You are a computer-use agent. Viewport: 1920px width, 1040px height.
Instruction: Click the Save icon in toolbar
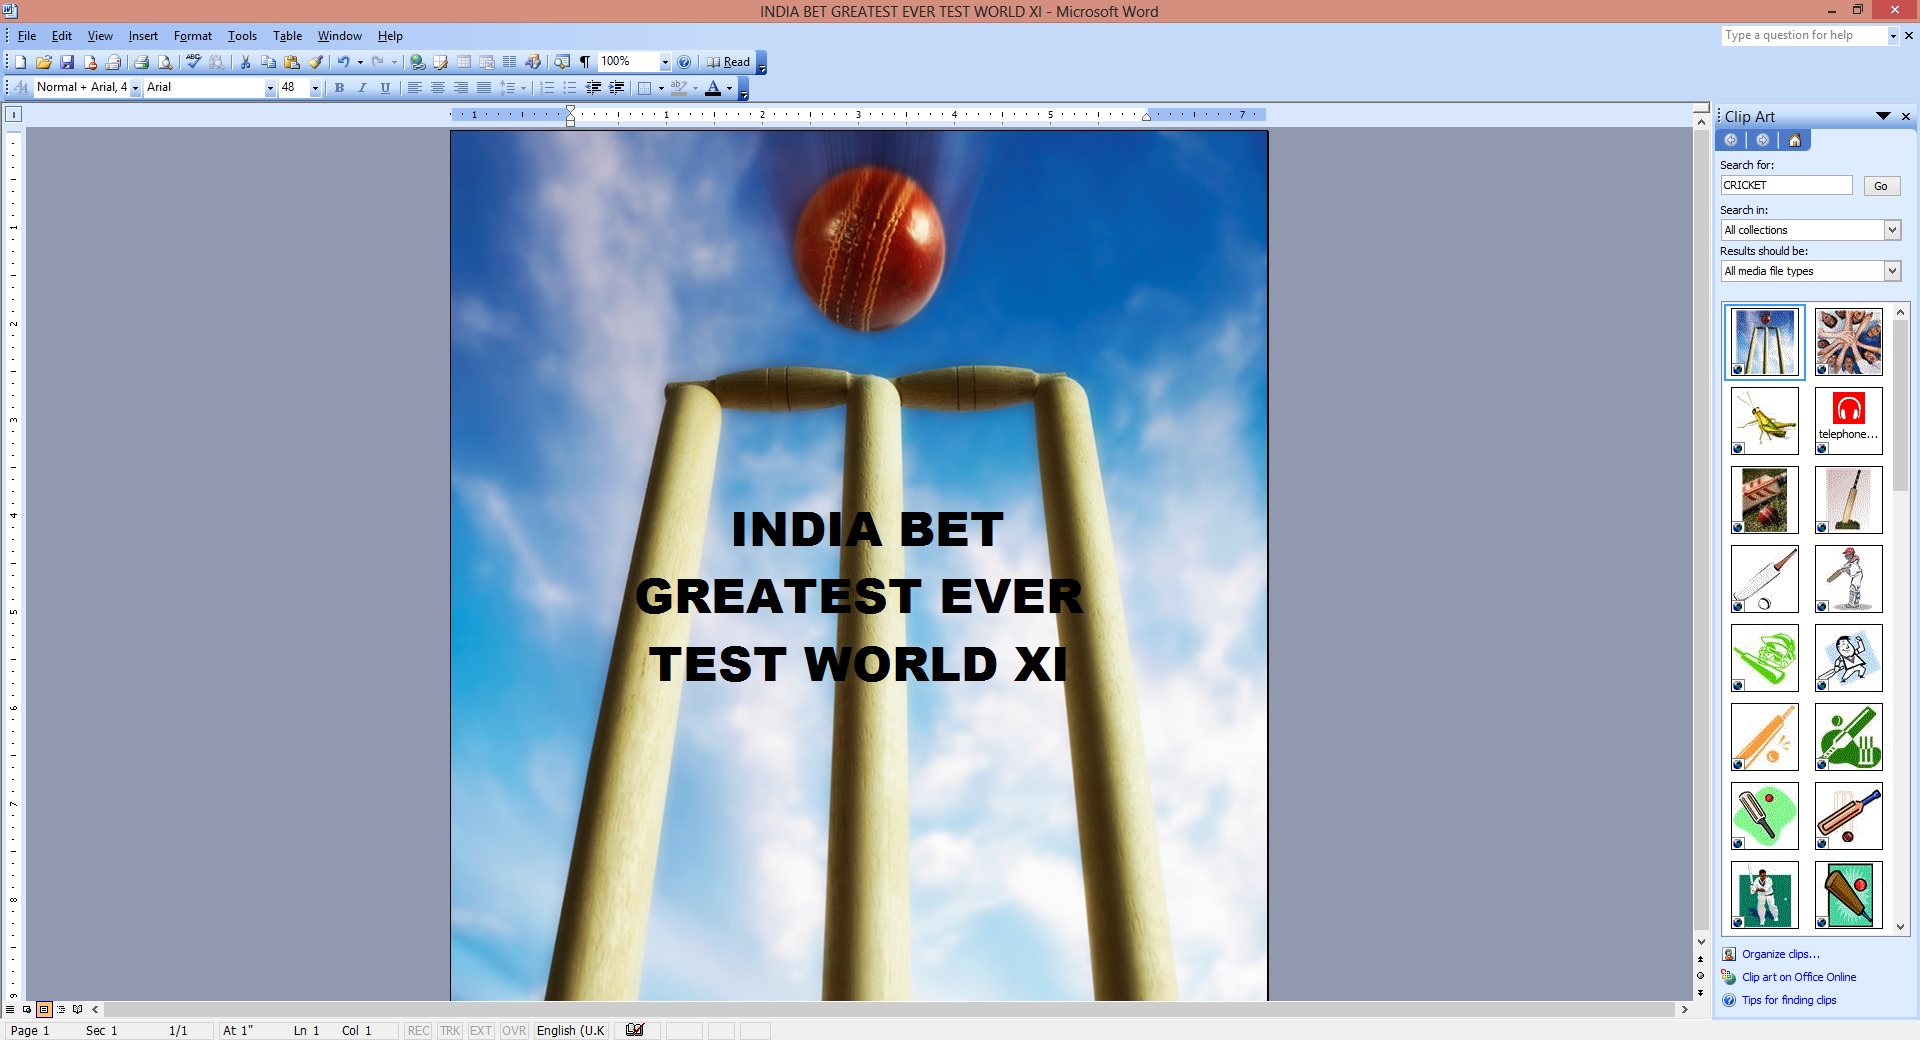(x=67, y=62)
